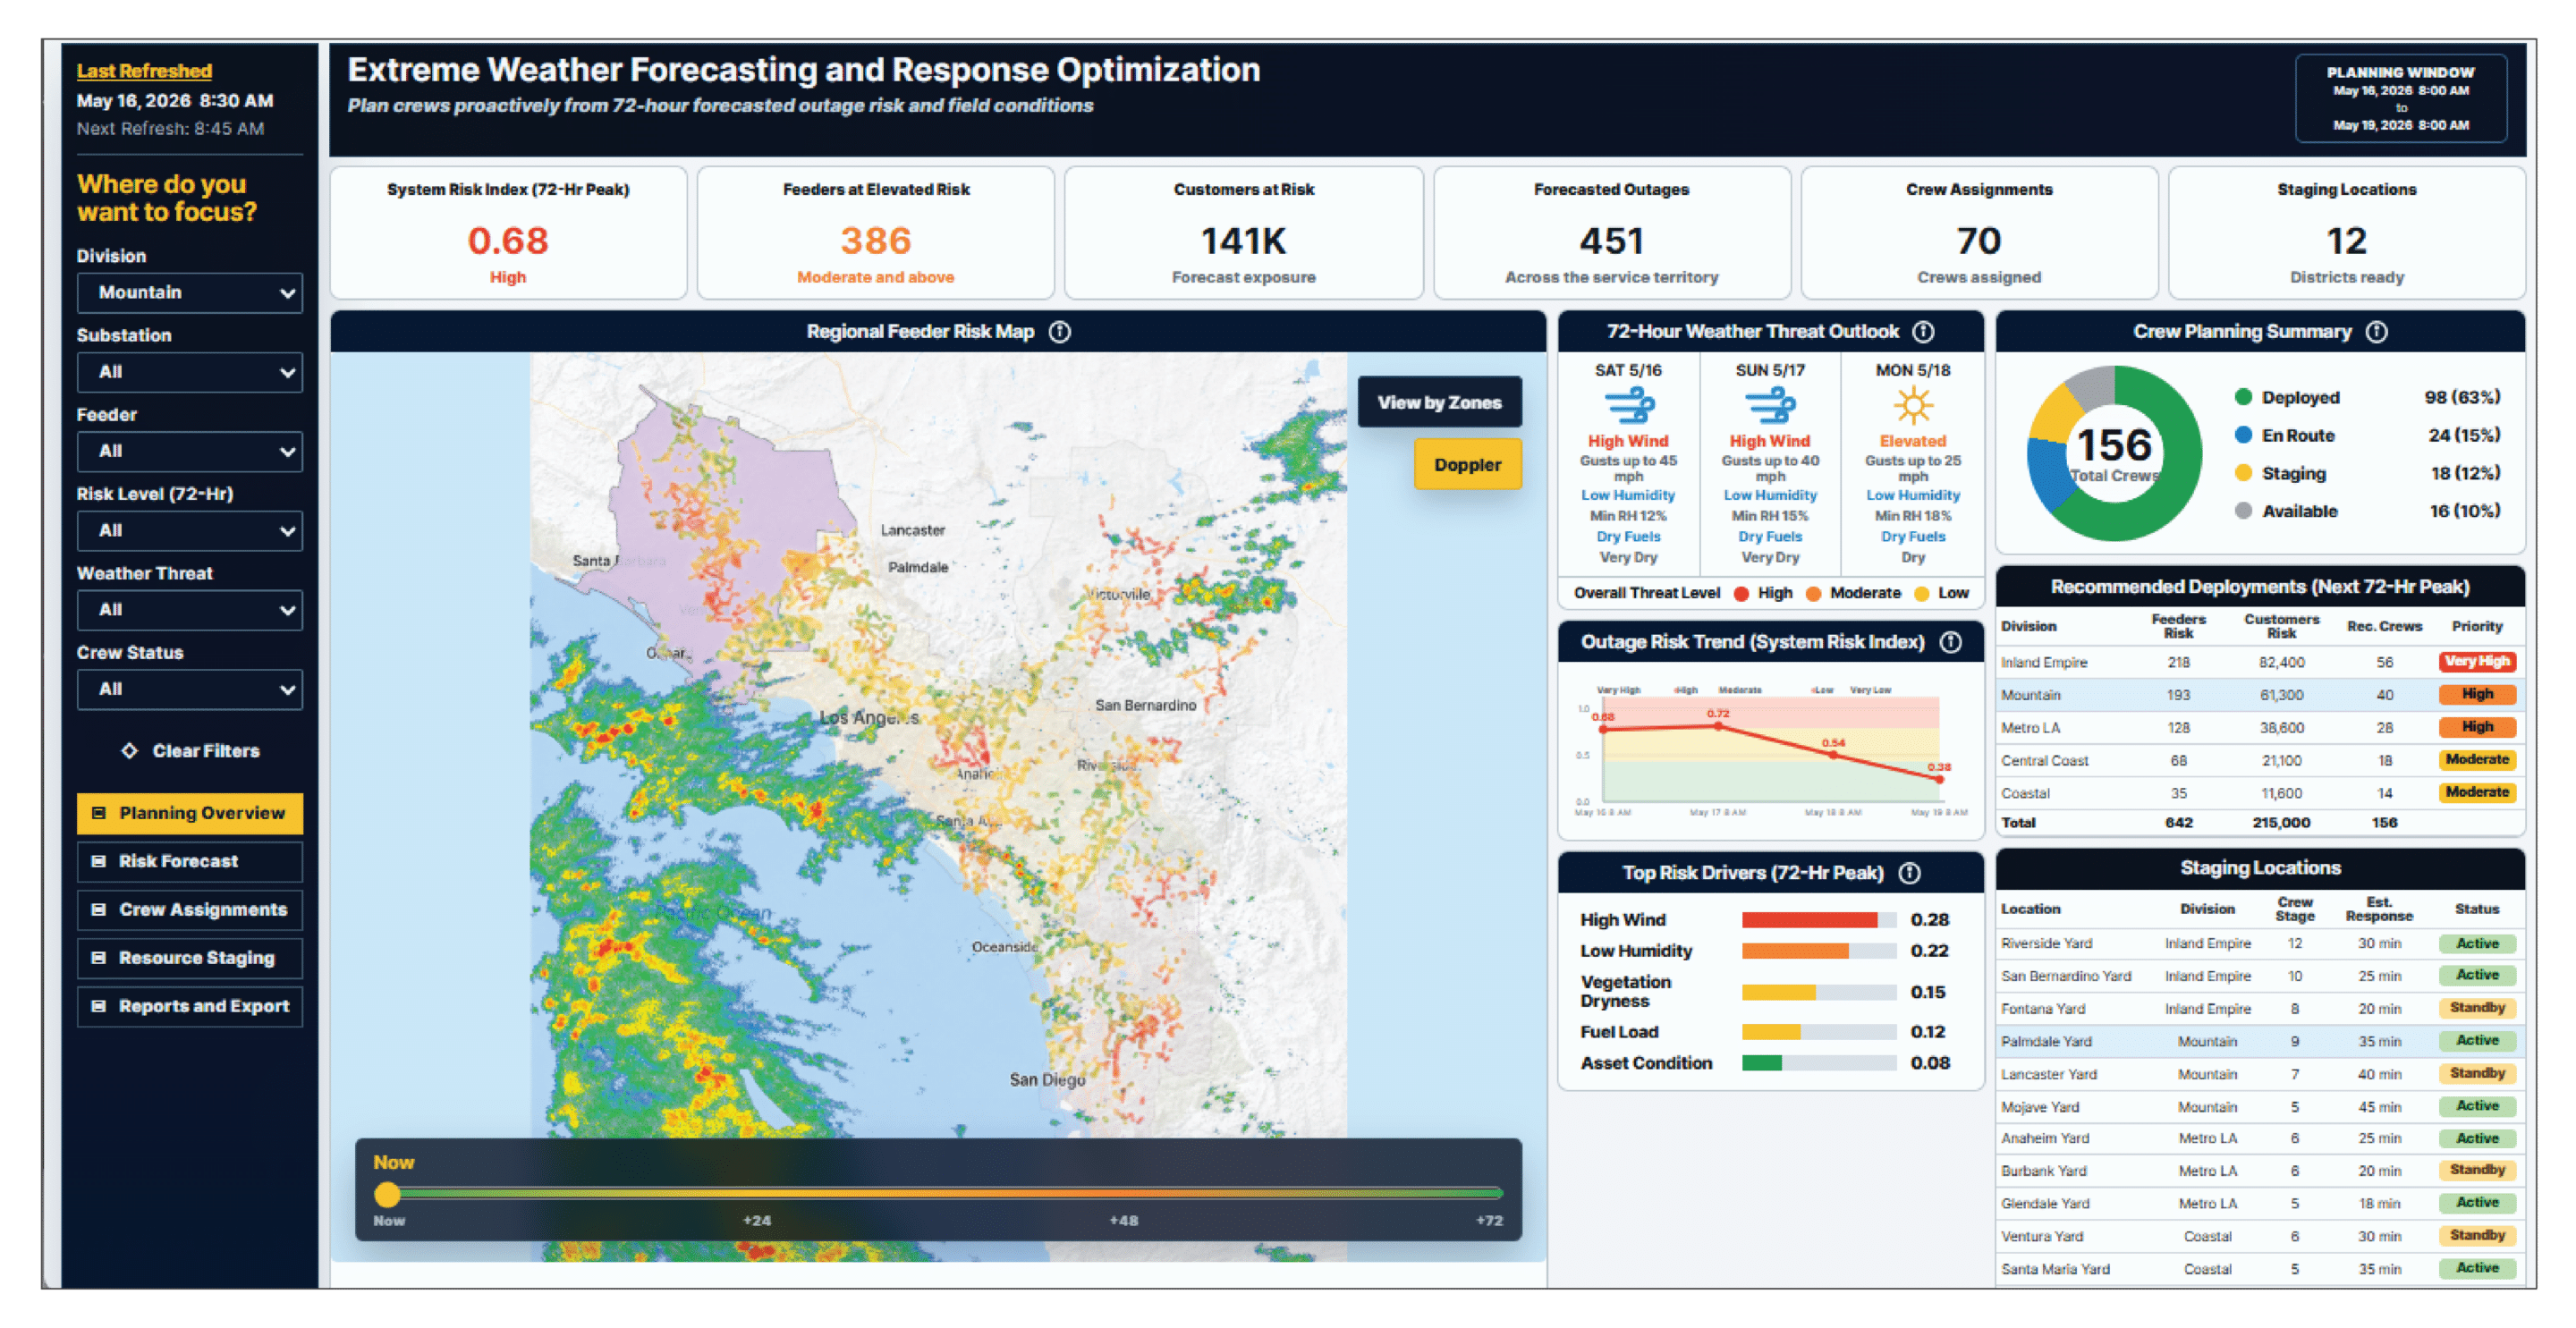Screen dimensions: 2576x1328
Task: Select the Palmdale Yard staging row
Action: [x=2259, y=1041]
